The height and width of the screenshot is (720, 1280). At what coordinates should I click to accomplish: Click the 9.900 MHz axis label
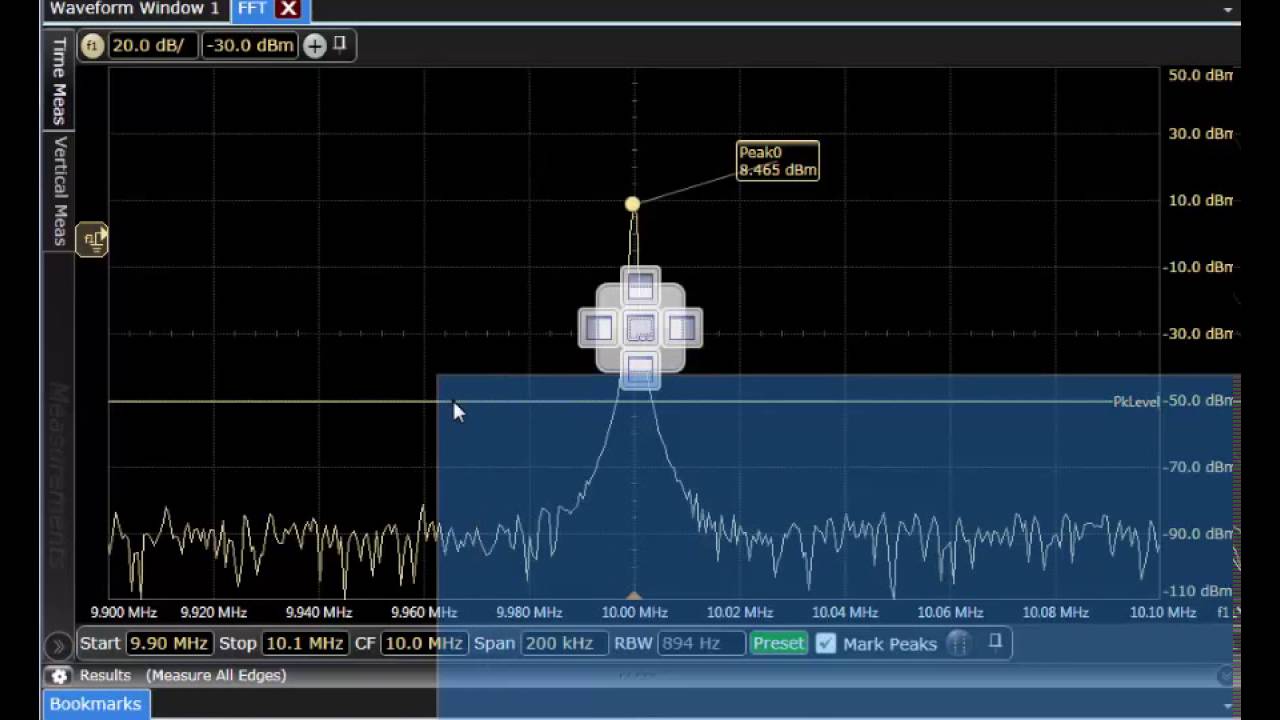pos(123,612)
